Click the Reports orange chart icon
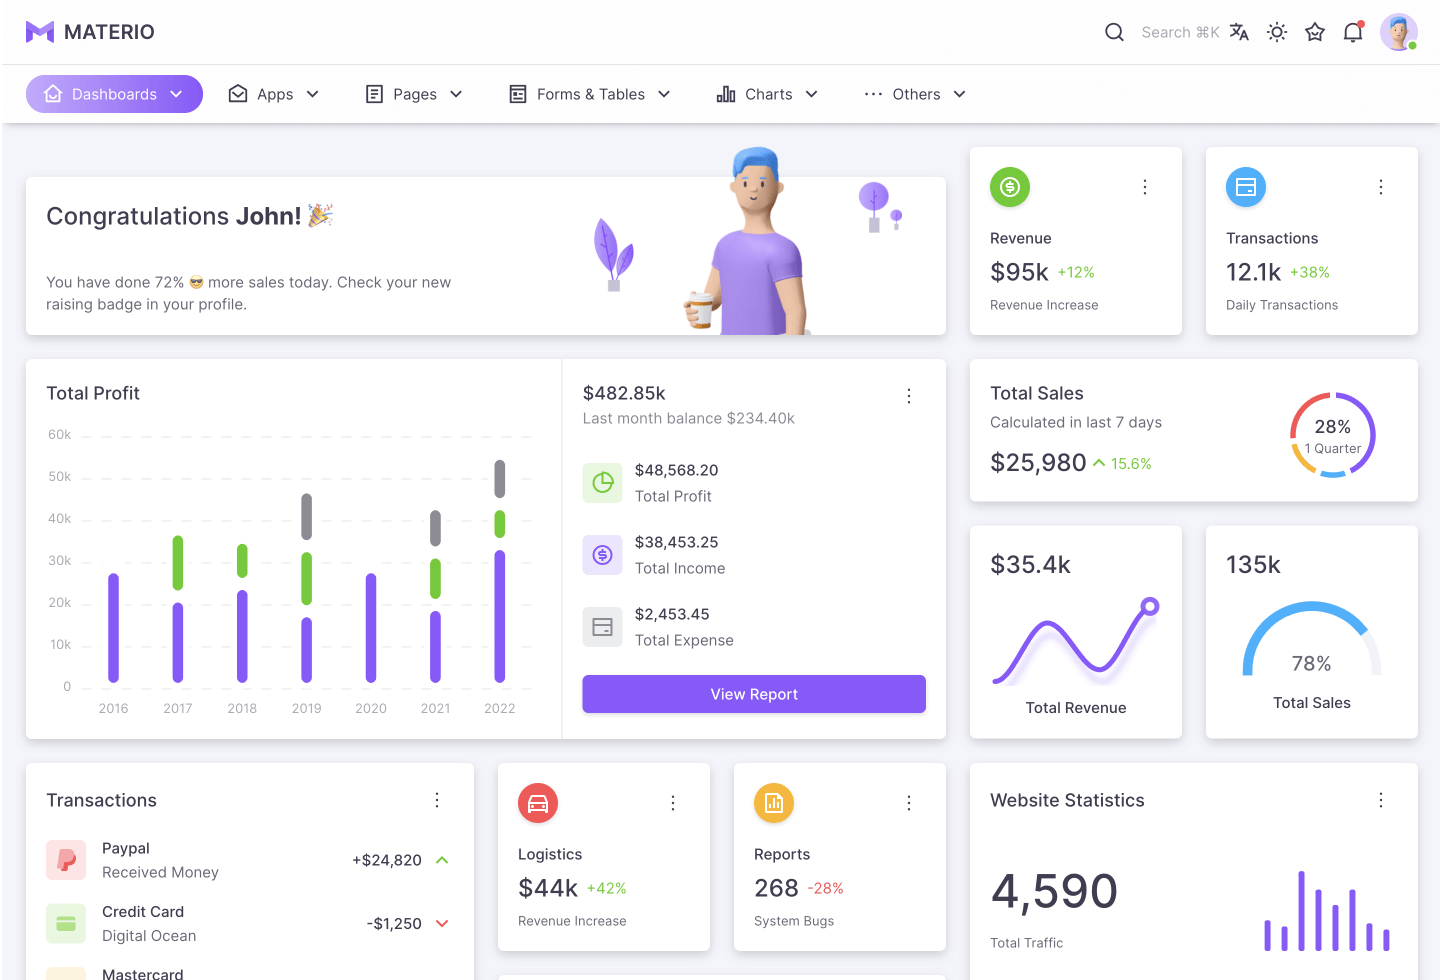 774,803
